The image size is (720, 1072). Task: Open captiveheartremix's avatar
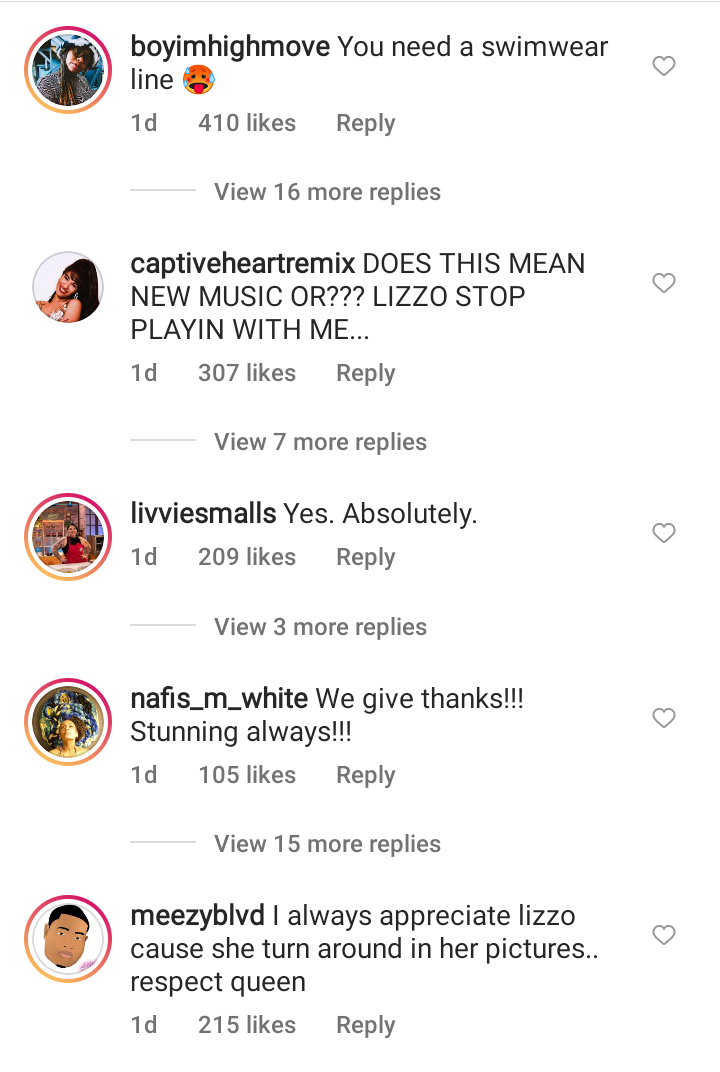[68, 287]
